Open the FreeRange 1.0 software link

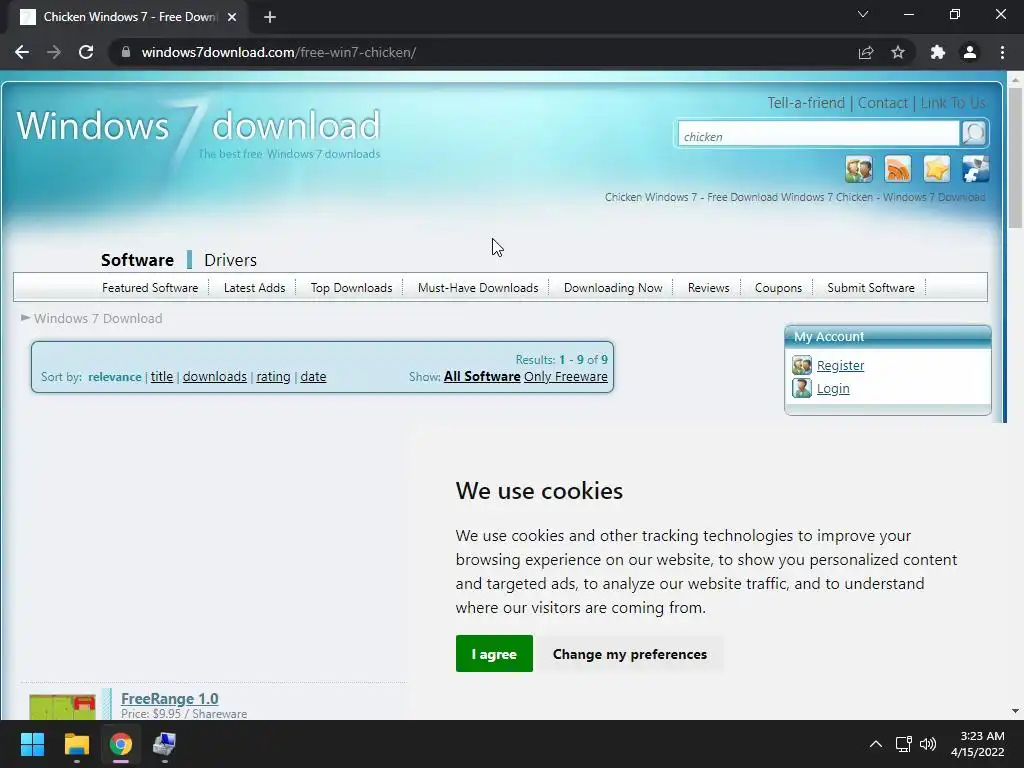point(170,699)
